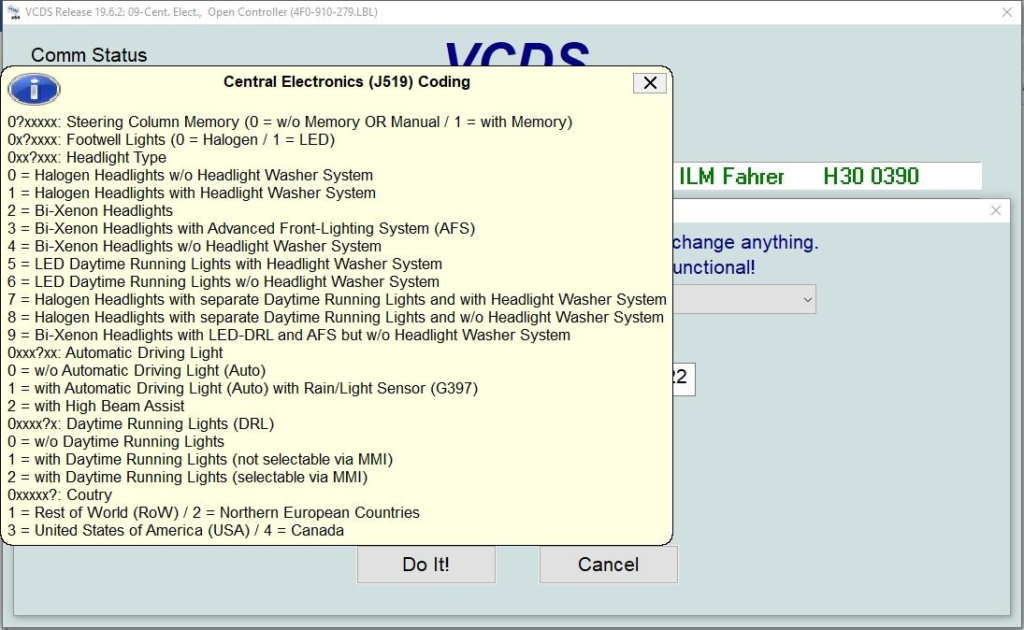The image size is (1024, 630).
Task: Click line 6 = LED Daytime Running Lights w/o Washer
Action: (223, 281)
